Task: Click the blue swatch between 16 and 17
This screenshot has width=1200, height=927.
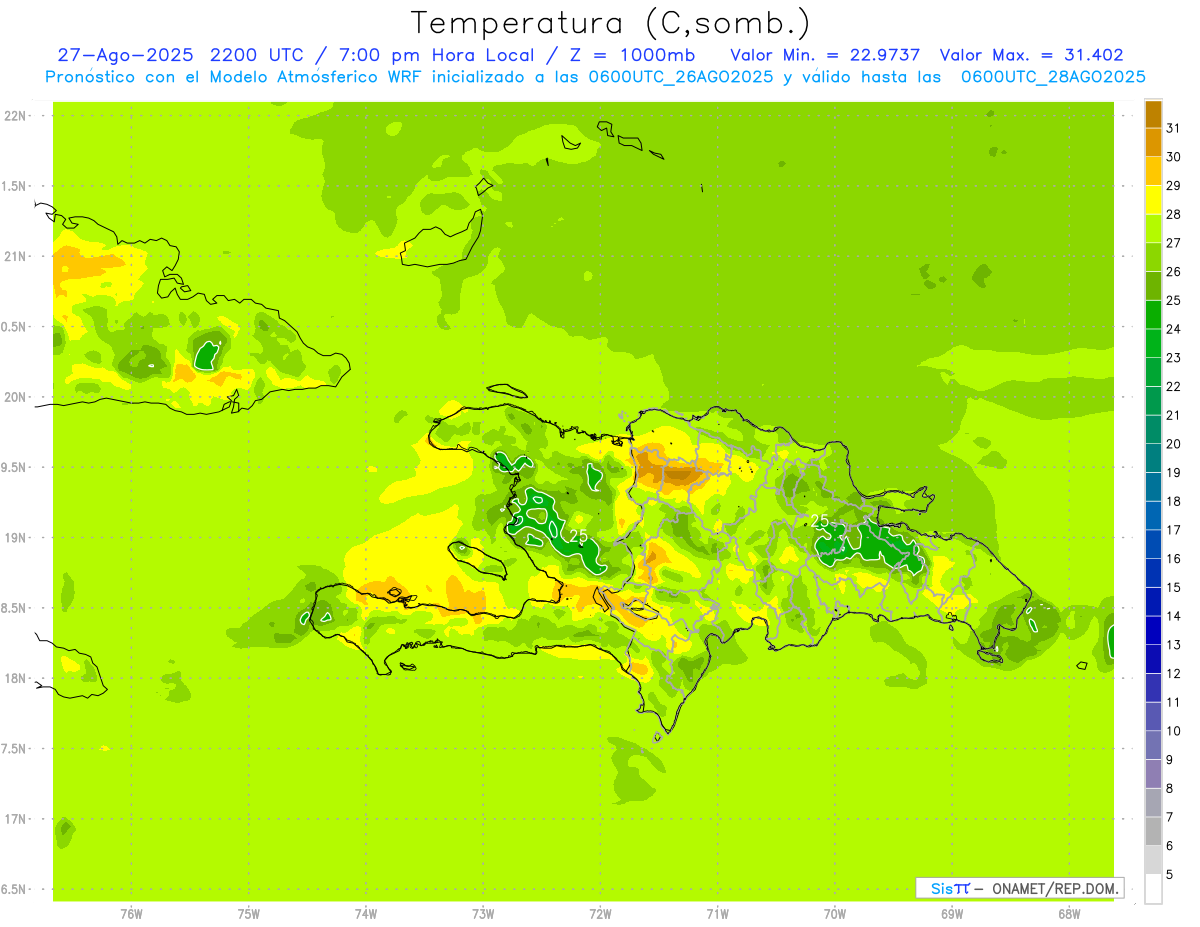Action: [1153, 544]
